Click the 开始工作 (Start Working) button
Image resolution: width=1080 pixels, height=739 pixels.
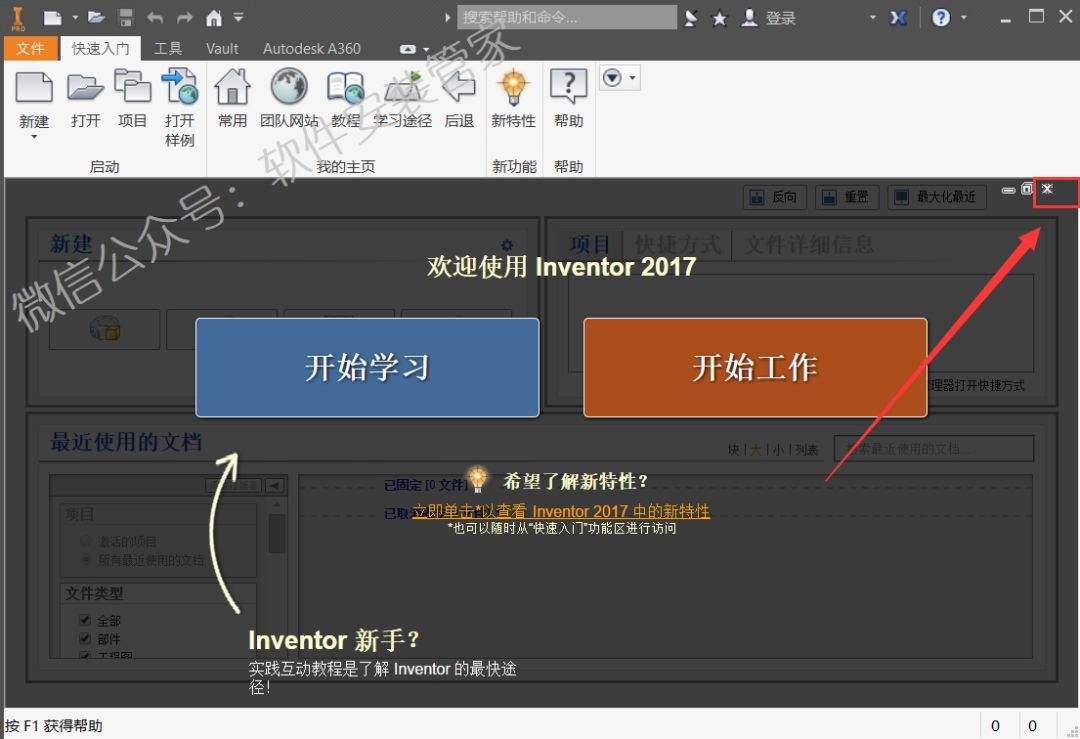[x=755, y=367]
